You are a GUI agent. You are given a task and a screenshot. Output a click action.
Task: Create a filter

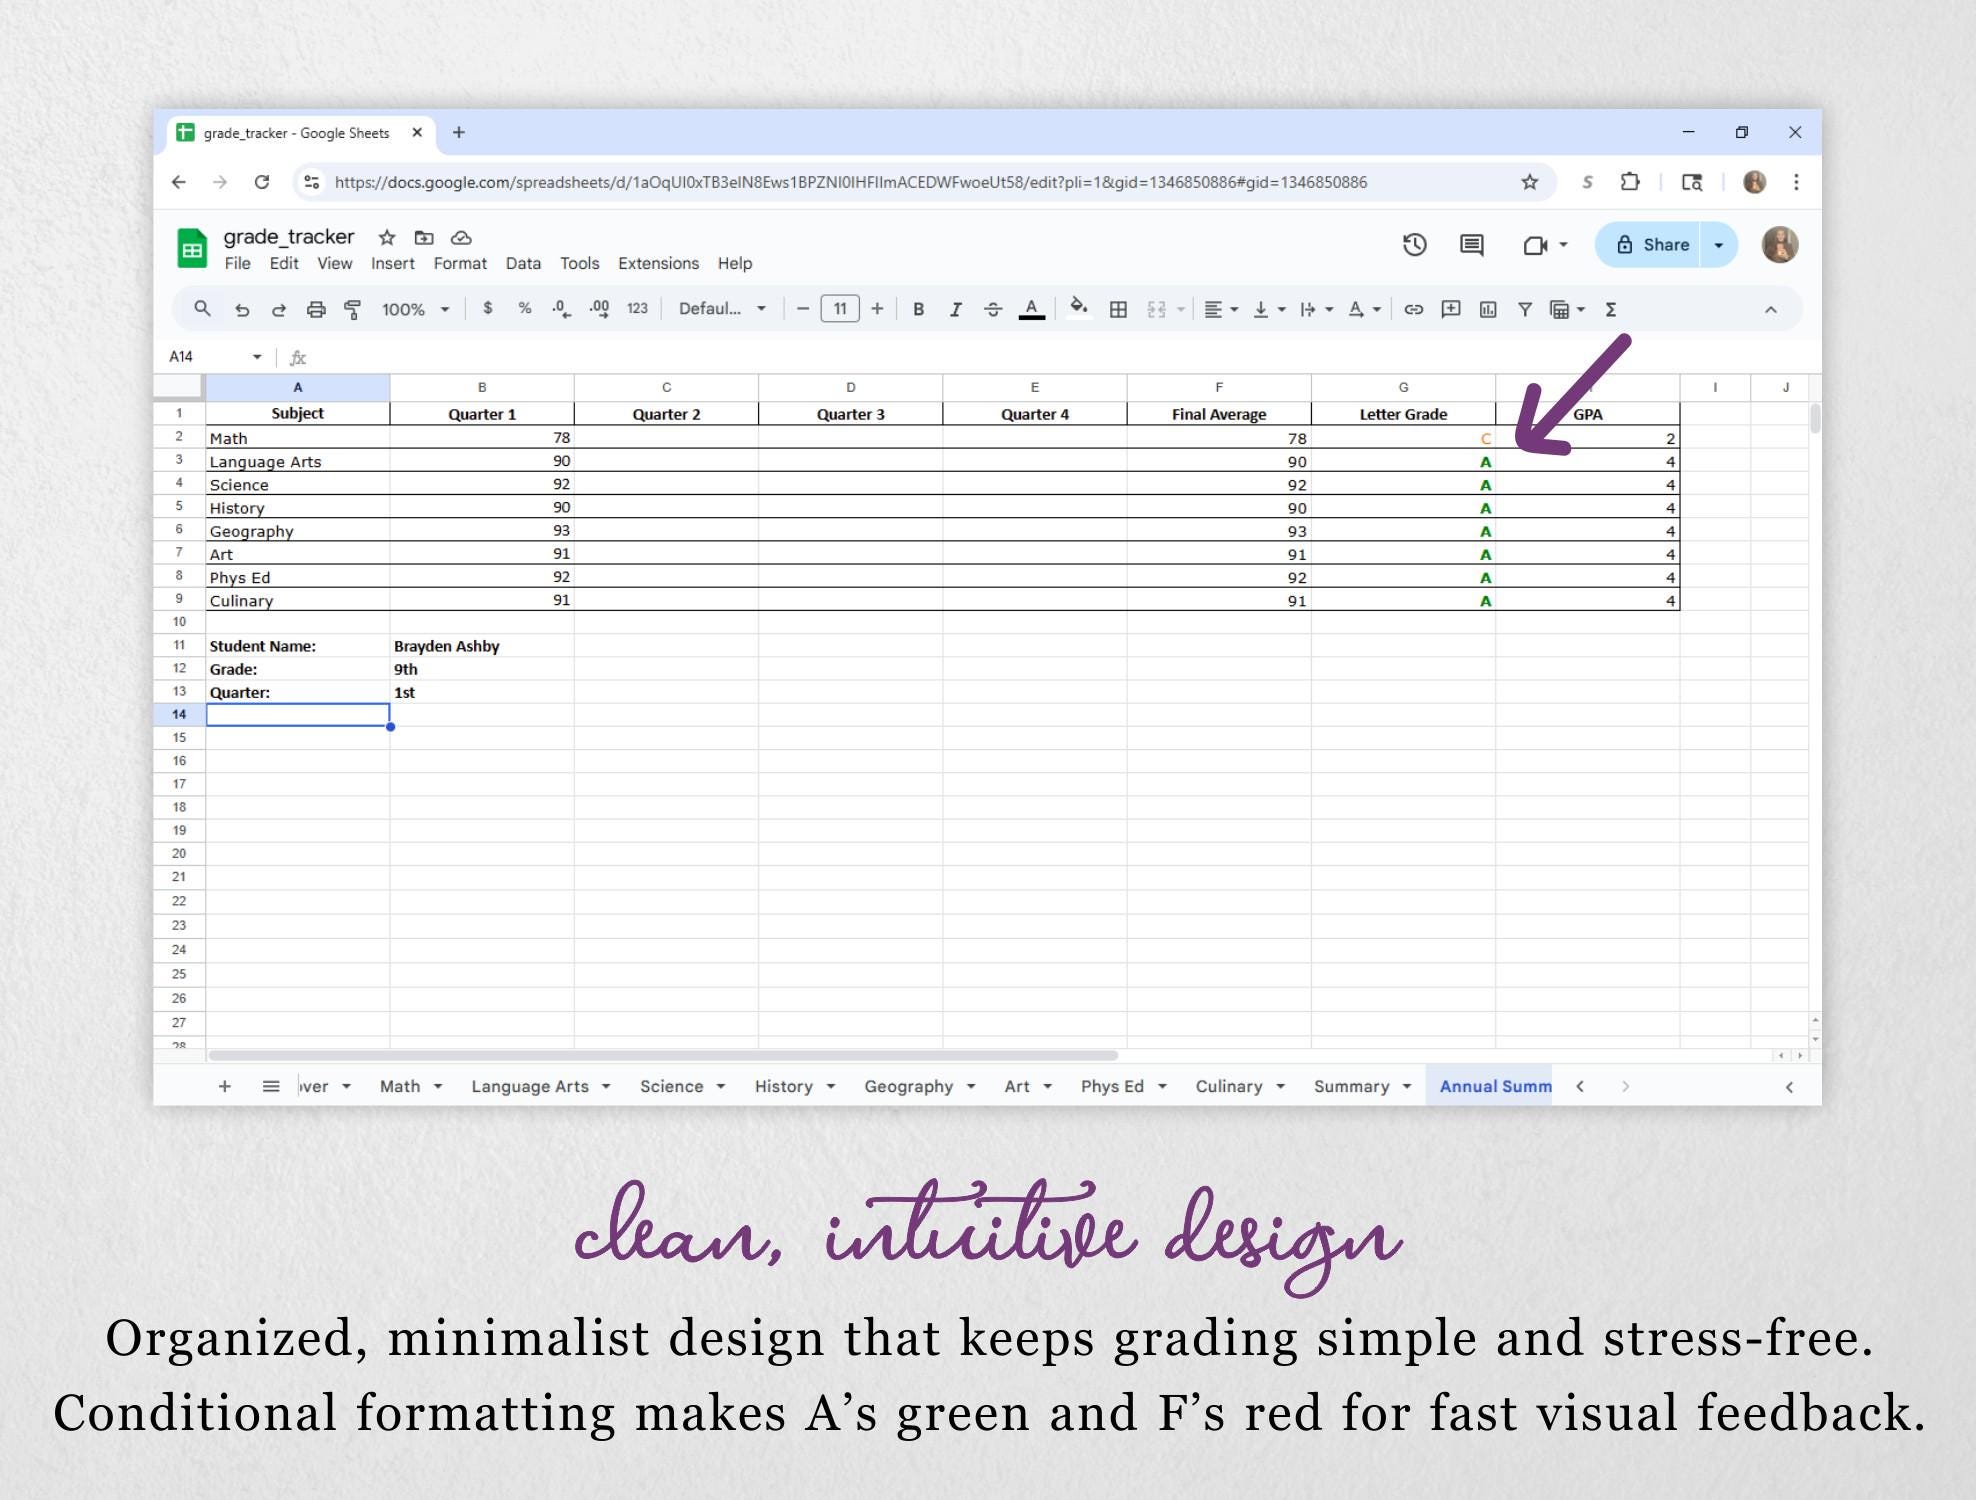coord(1525,310)
